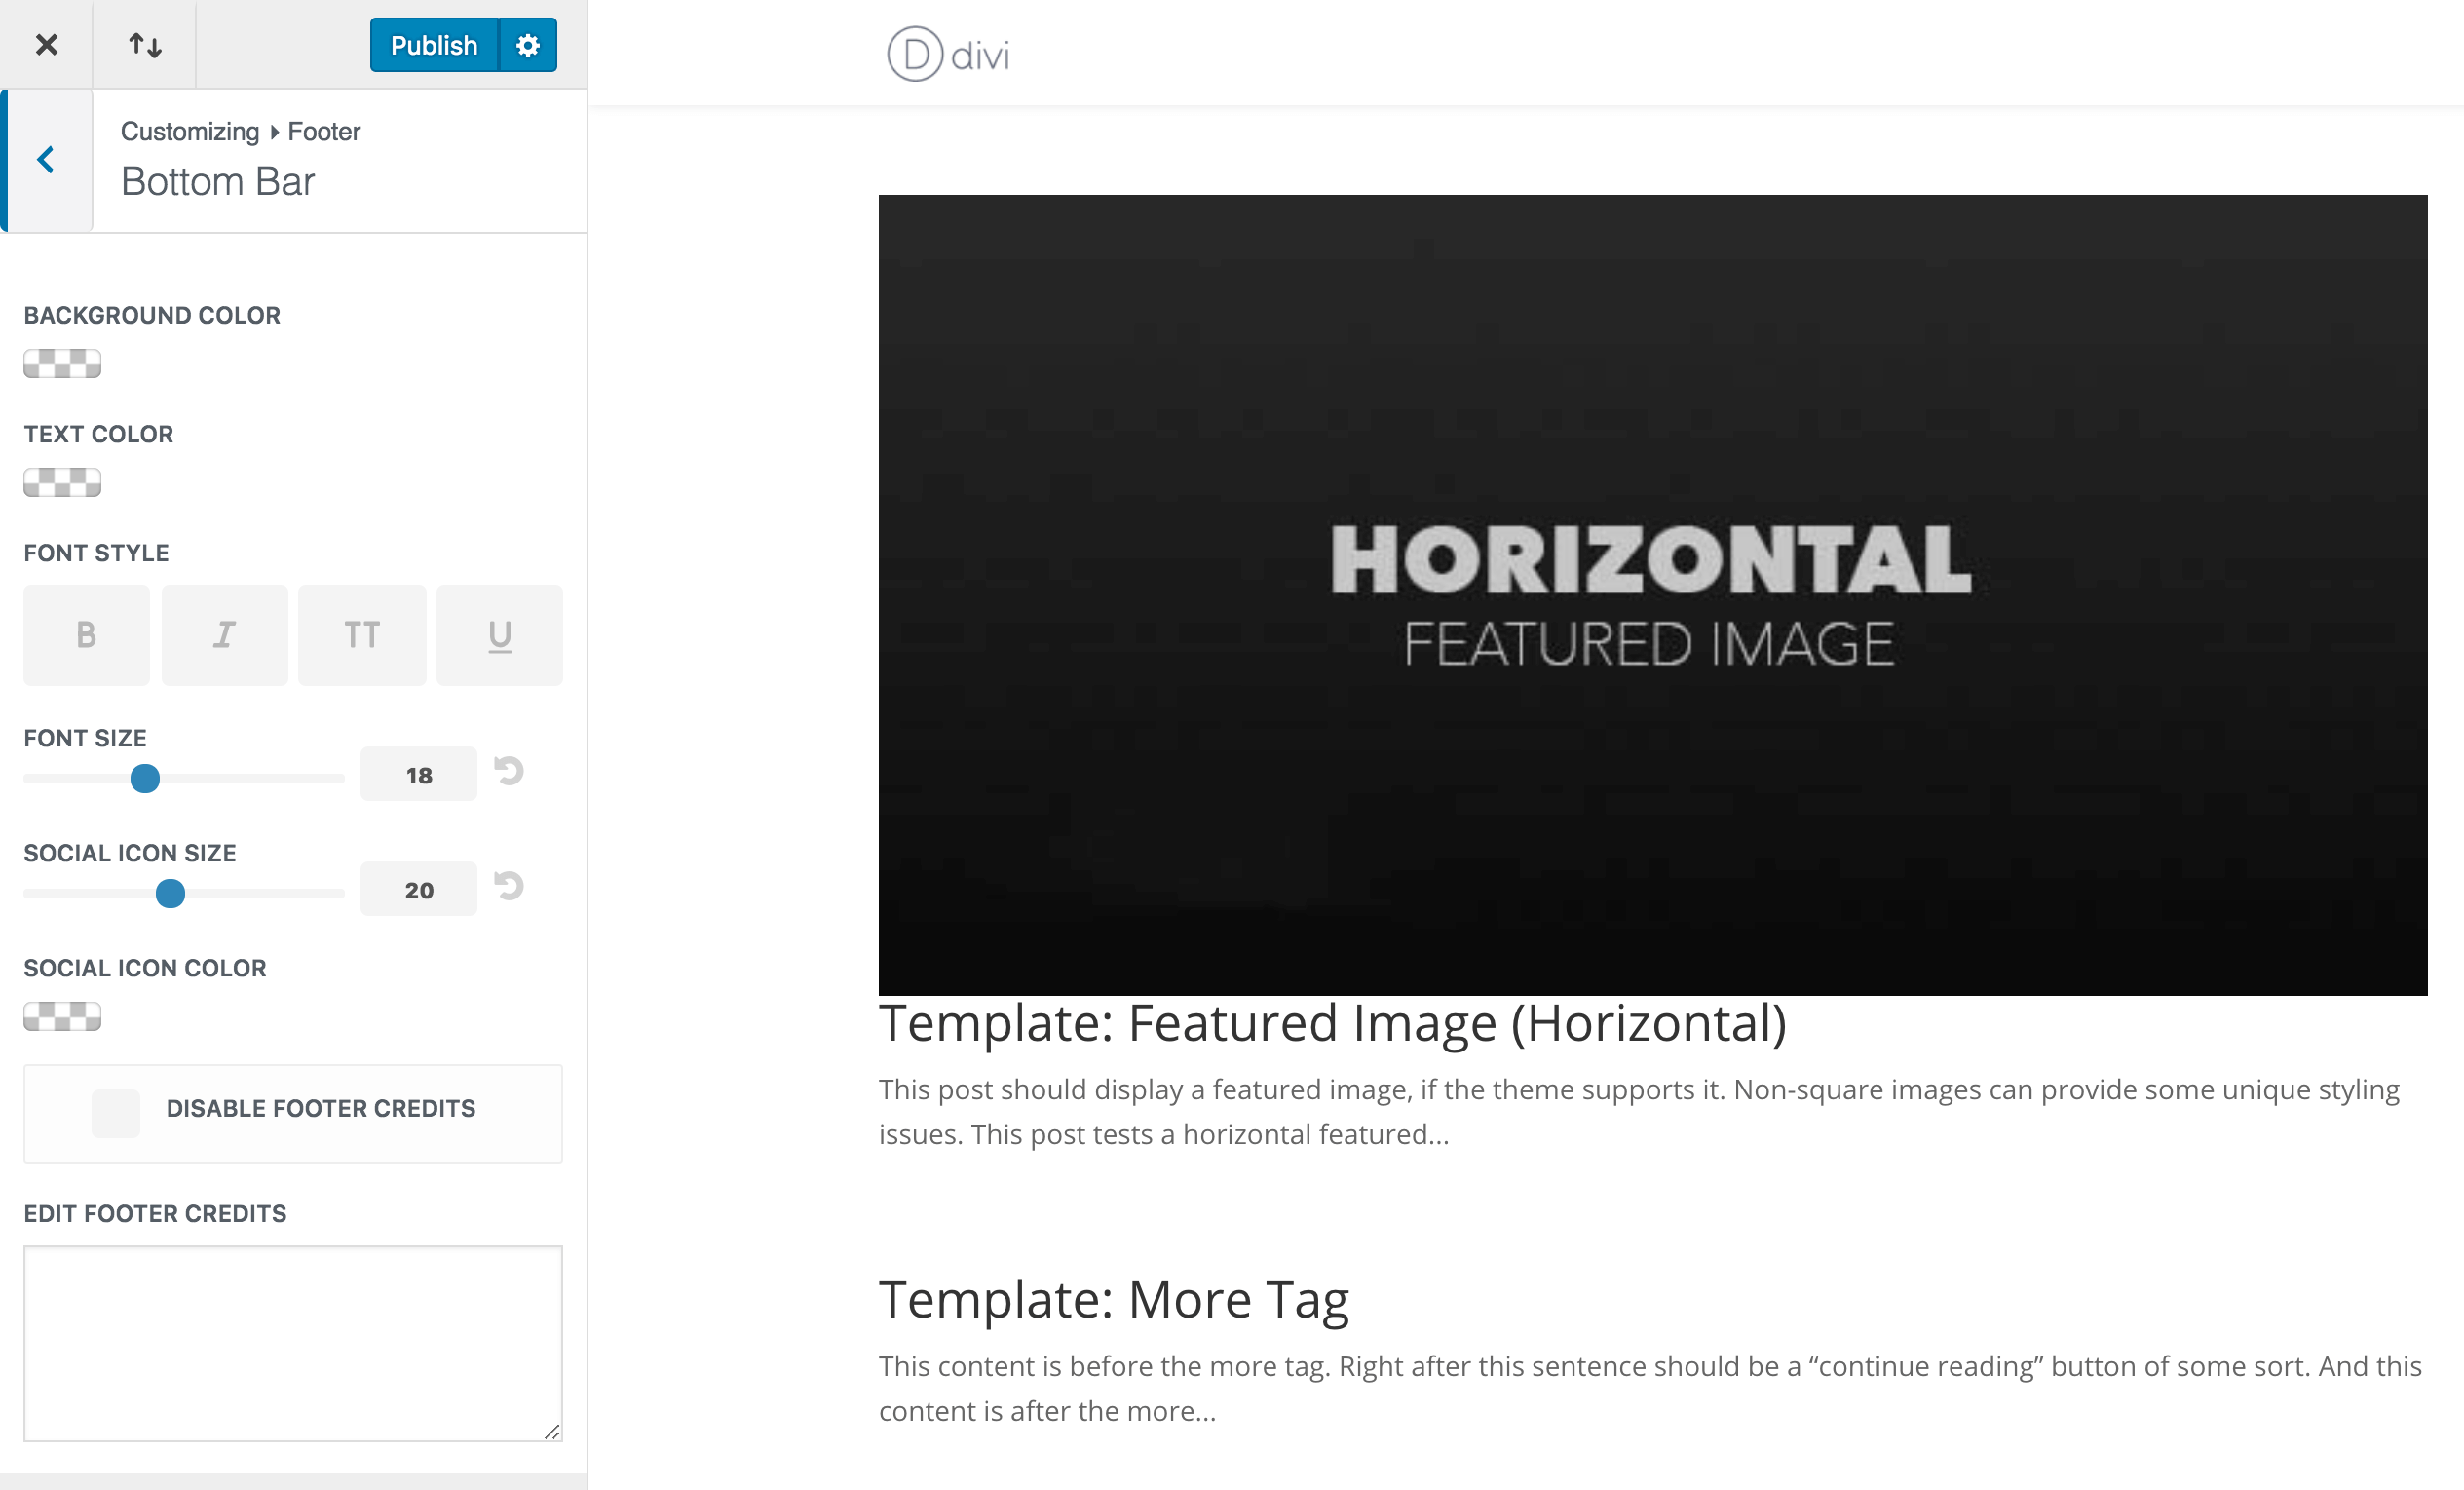Click the Background Color swatch

click(61, 364)
